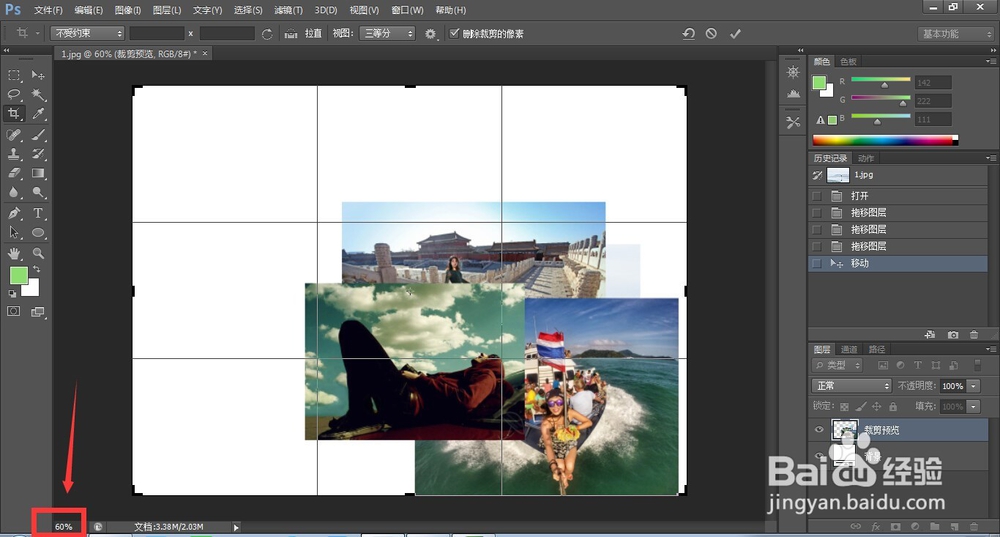This screenshot has height=537, width=1000.
Task: Switch to the 通道 tab
Action: coord(849,349)
